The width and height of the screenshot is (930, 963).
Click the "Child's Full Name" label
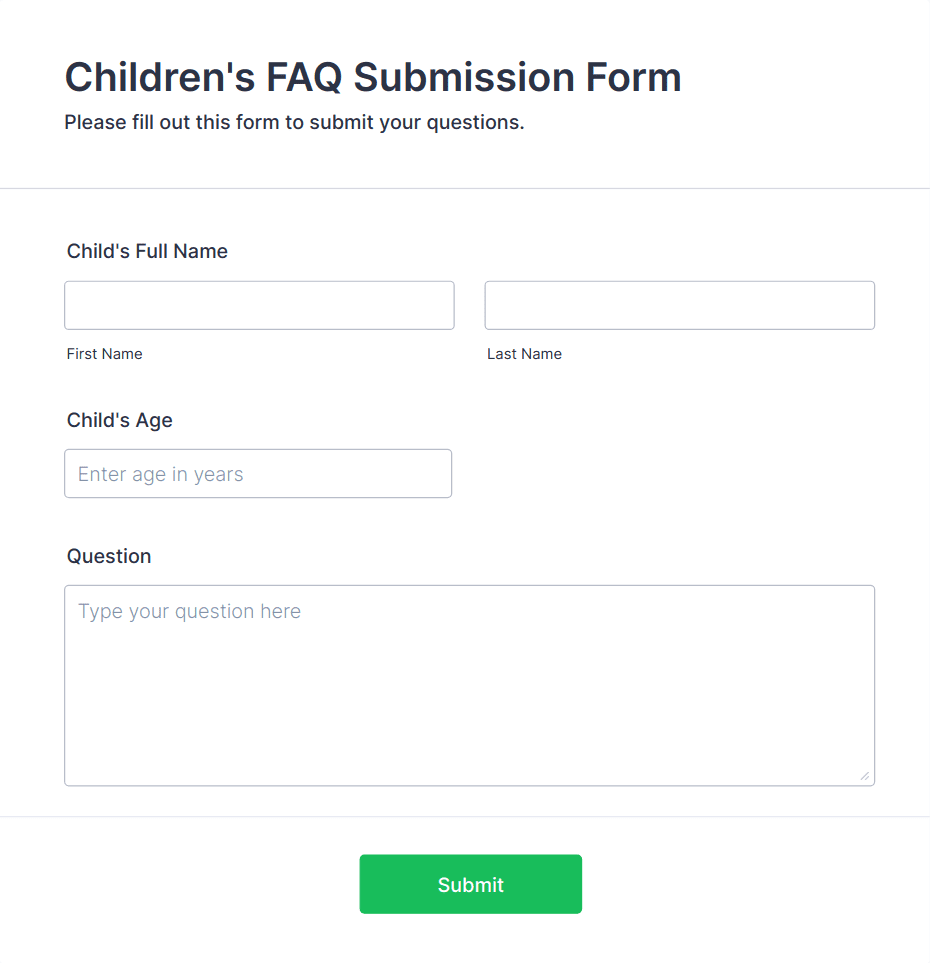[x=147, y=251]
